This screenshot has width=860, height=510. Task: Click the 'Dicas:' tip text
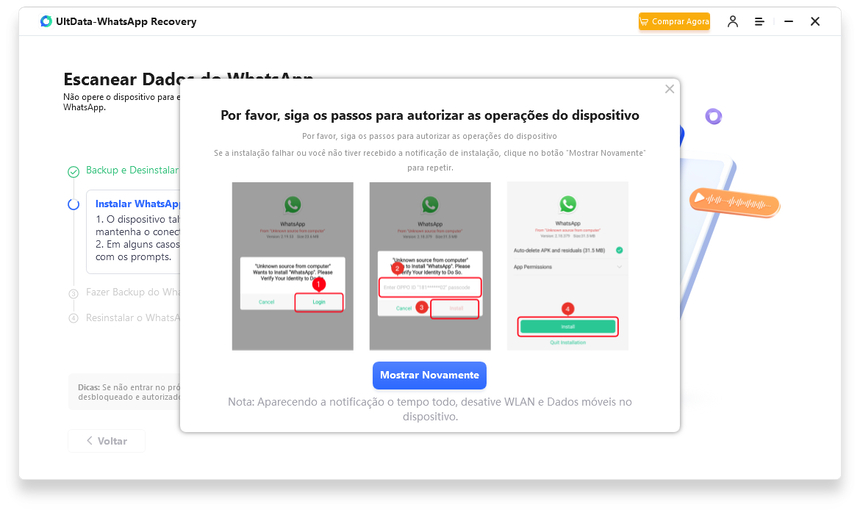[x=129, y=392]
